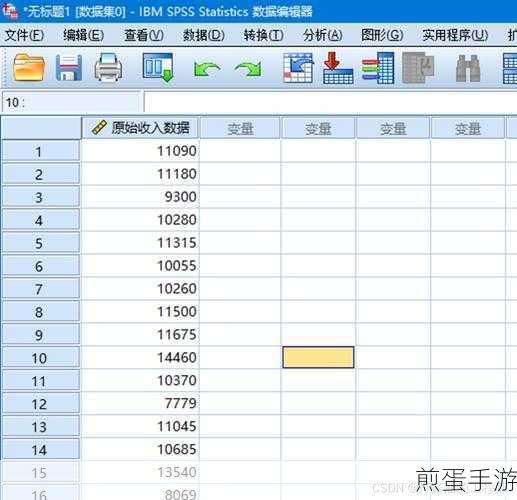The width and height of the screenshot is (517, 500).
Task: Print using the printer toolbar icon
Action: tap(108, 68)
